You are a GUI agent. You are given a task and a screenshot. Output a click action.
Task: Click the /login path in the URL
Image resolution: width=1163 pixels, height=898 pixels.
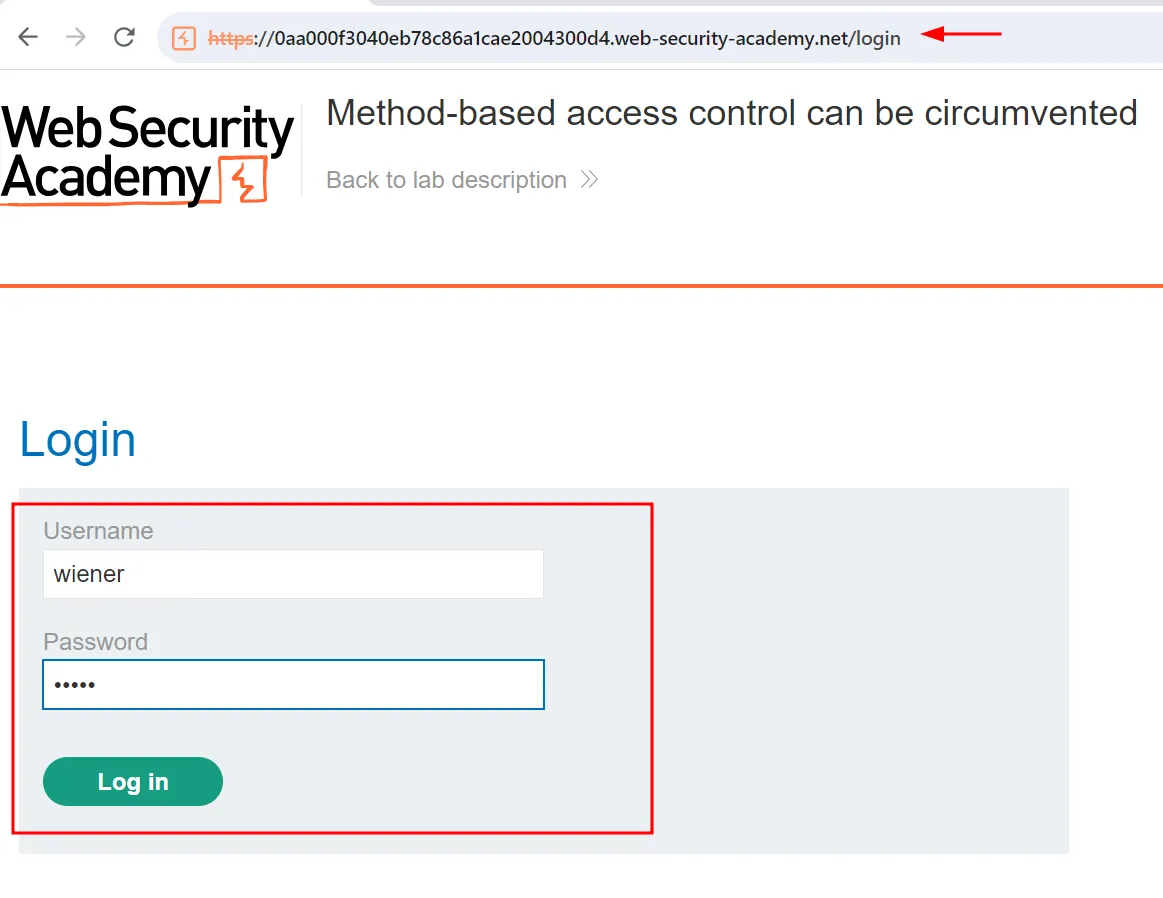pyautogui.click(x=874, y=39)
